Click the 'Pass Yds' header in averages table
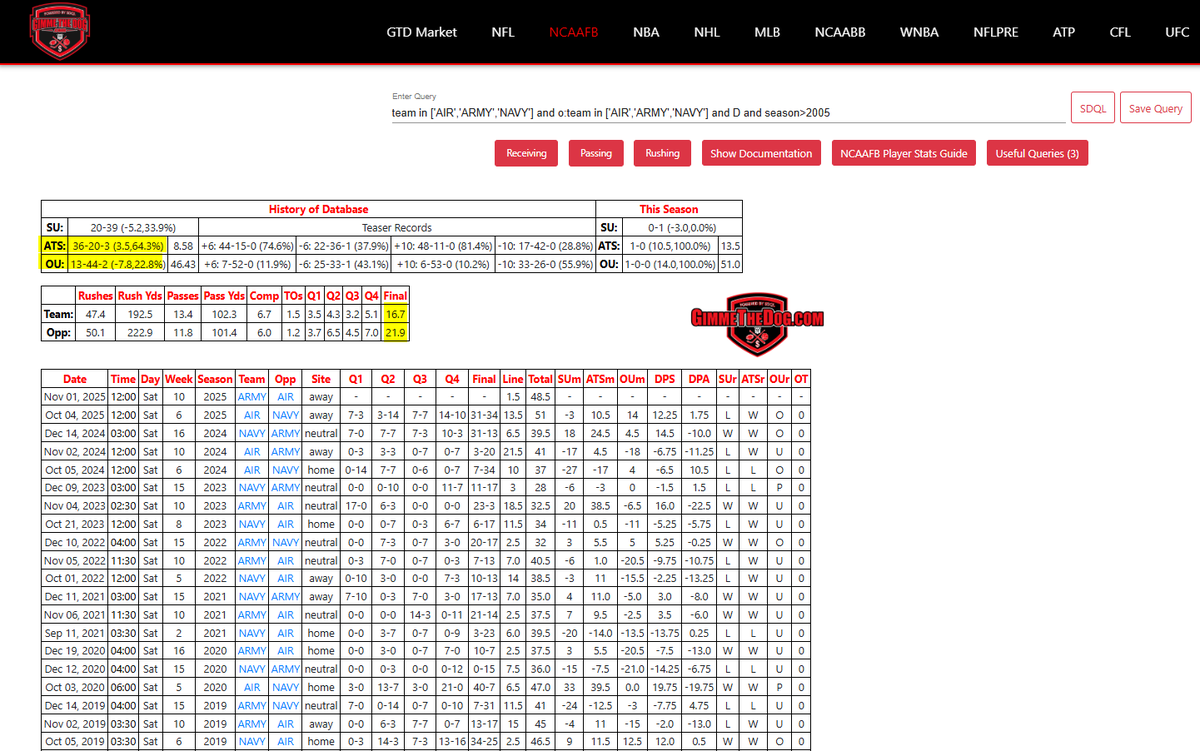Image resolution: width=1200 pixels, height=751 pixels. point(223,296)
